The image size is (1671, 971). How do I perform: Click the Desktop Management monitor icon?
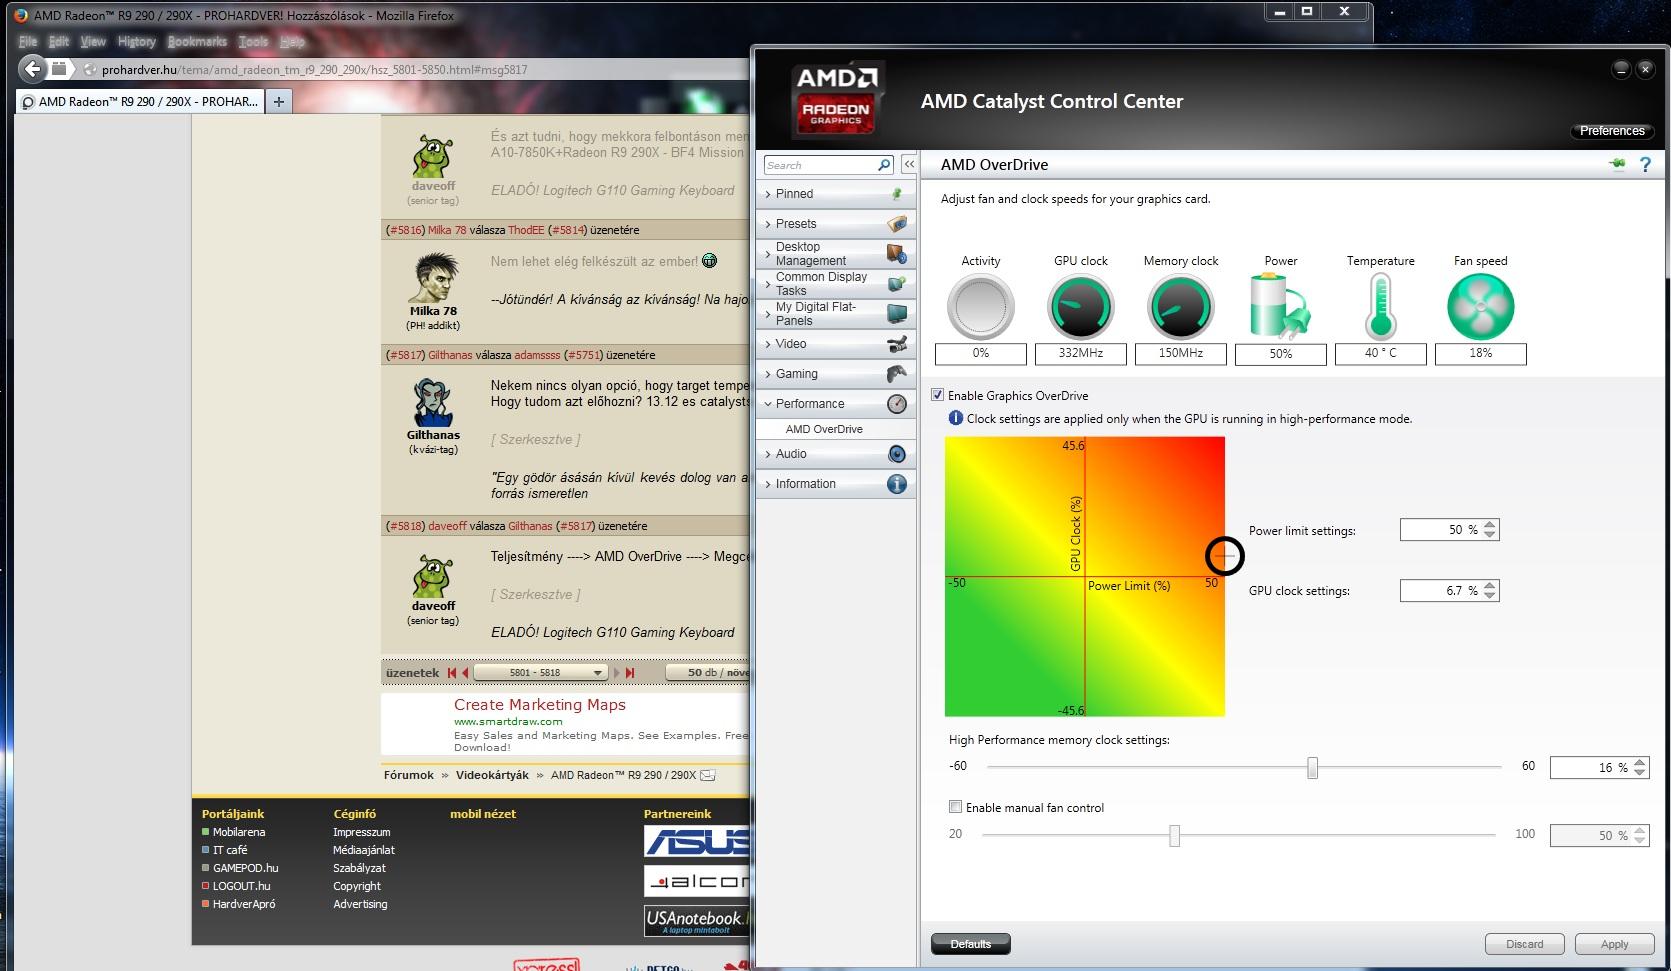(897, 253)
